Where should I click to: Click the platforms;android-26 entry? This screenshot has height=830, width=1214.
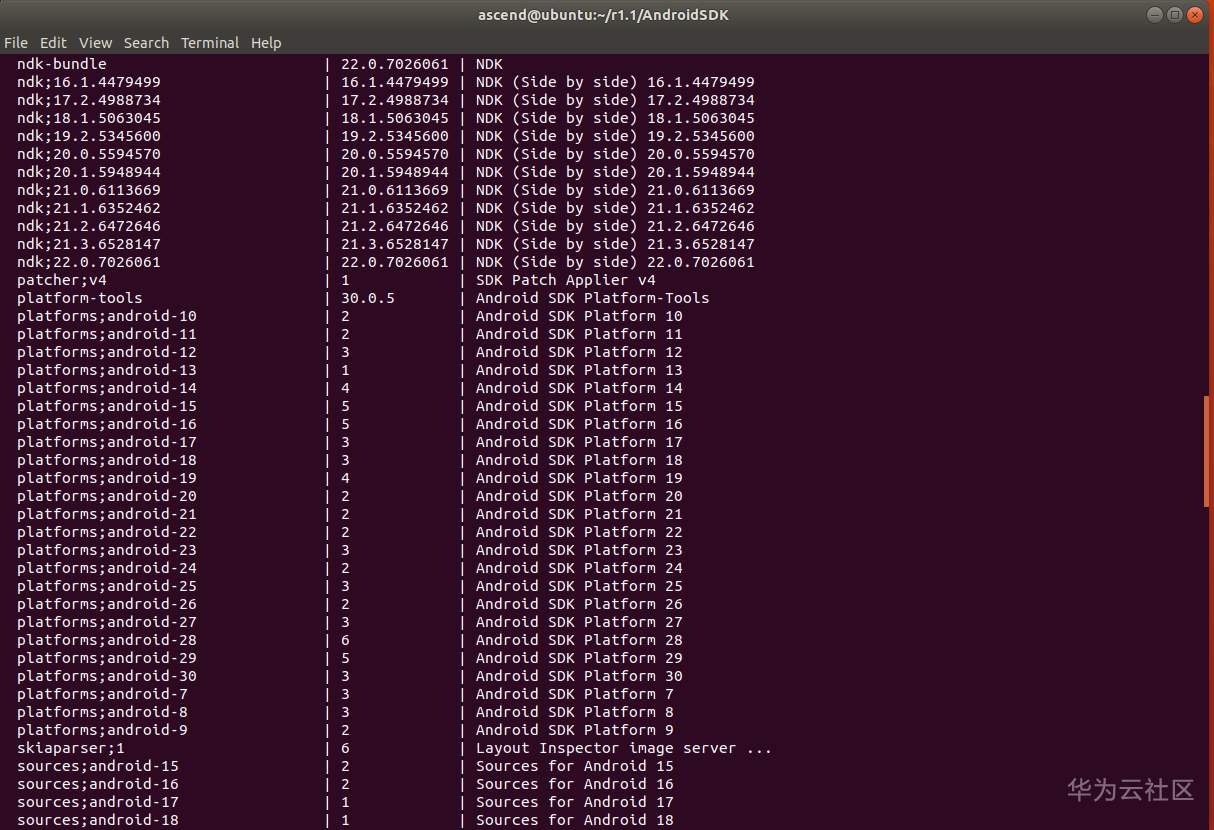click(x=107, y=604)
